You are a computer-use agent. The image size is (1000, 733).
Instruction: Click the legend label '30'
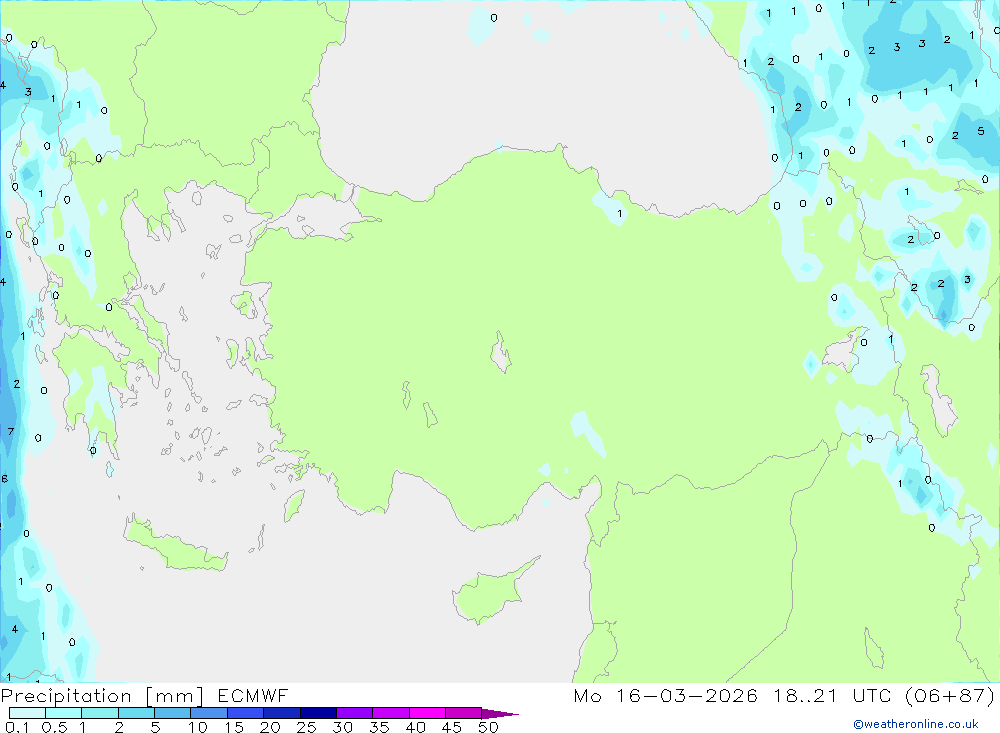click(x=343, y=727)
